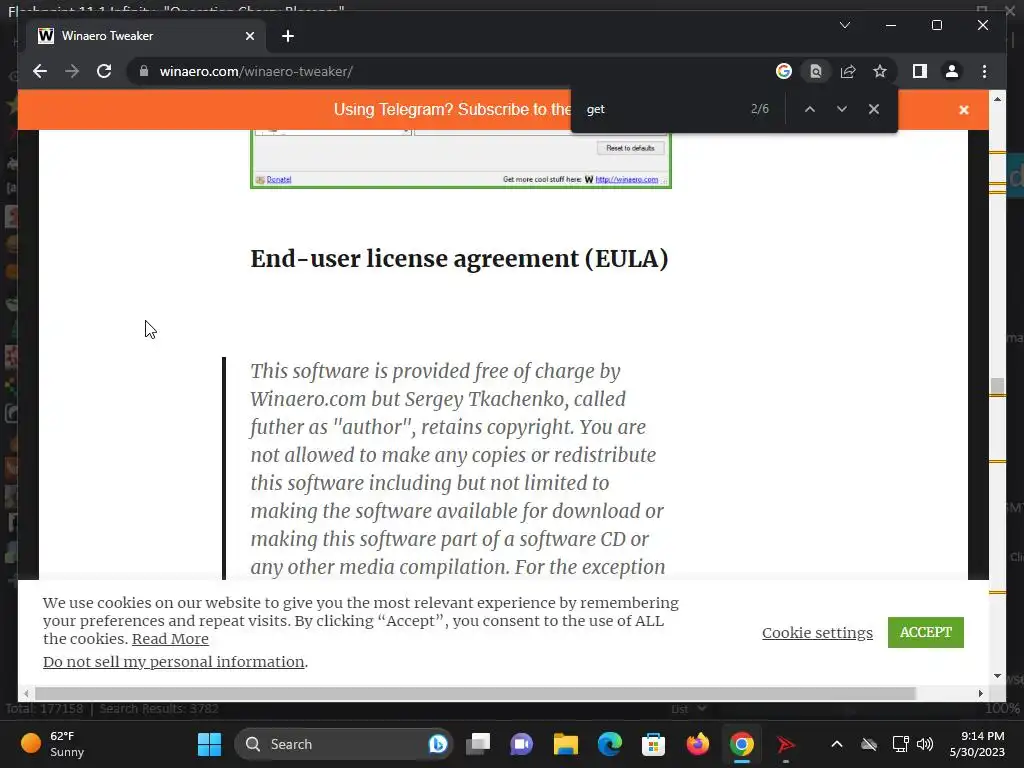Click the padlock site info icon
Viewport: 1024px width, 768px height.
[144, 71]
